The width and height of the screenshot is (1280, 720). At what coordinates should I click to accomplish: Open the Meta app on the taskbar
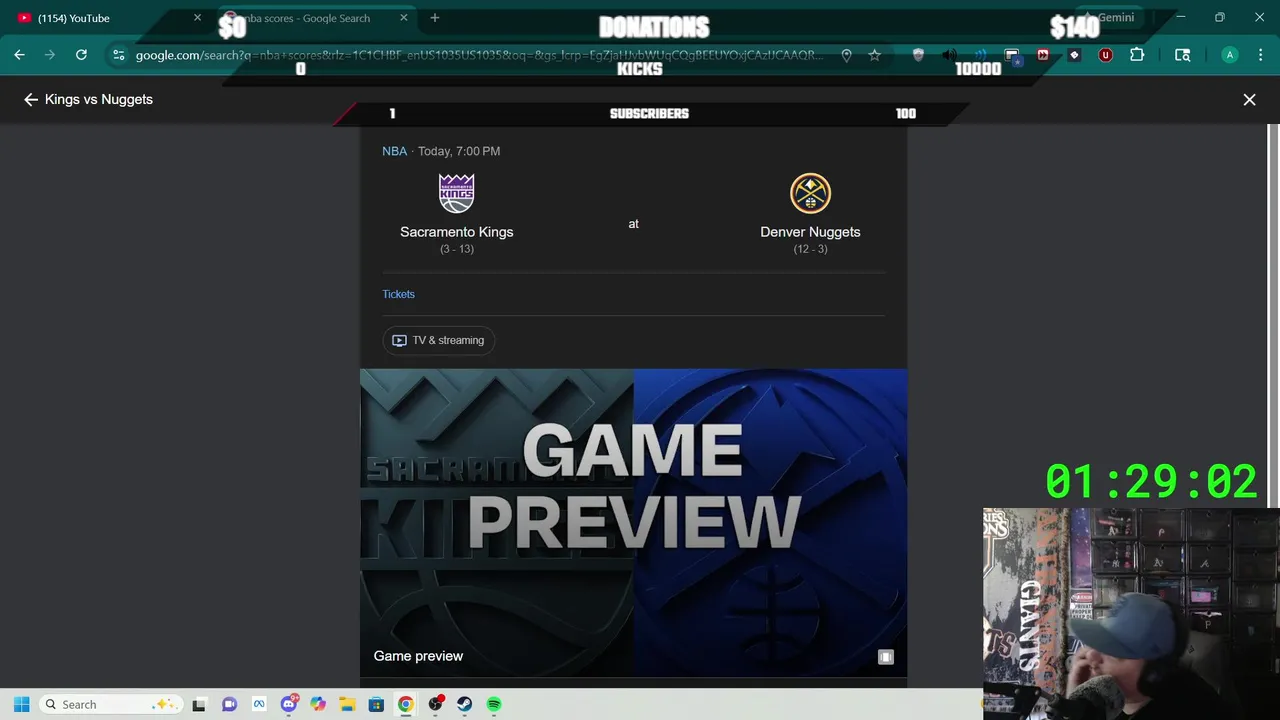259,704
